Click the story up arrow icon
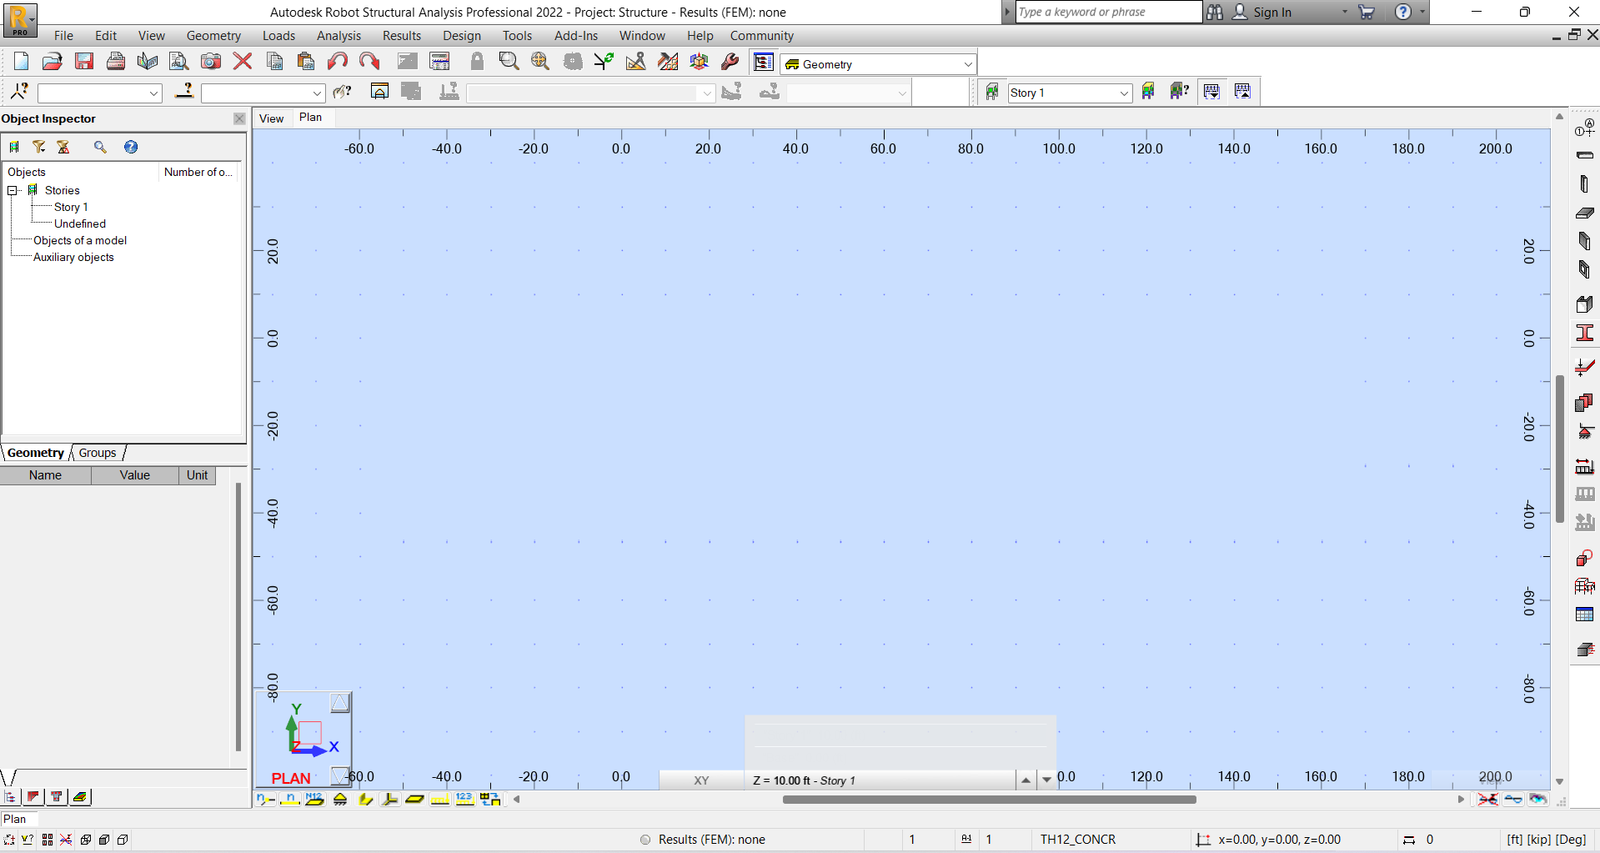1600x853 pixels. pyautogui.click(x=1243, y=92)
